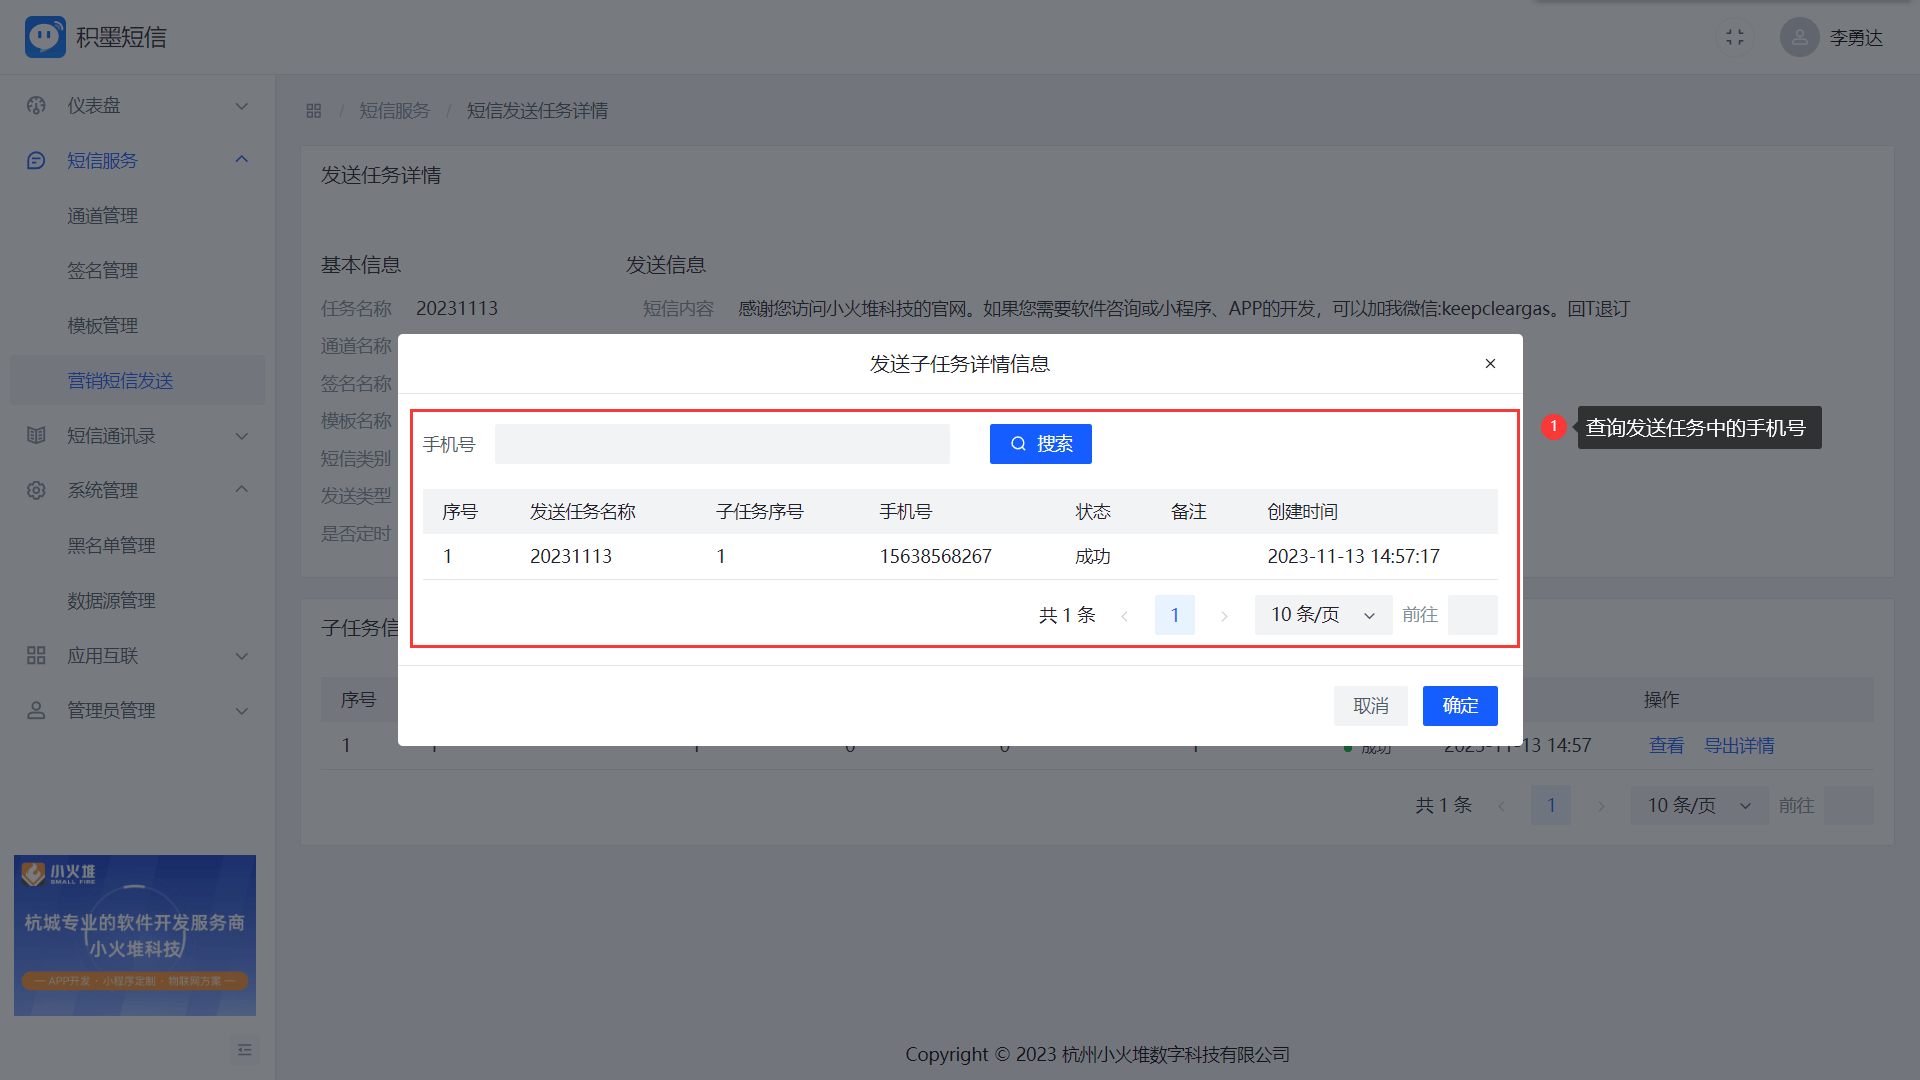Image resolution: width=1920 pixels, height=1080 pixels.
Task: Click the 短信通讯录 book icon
Action: point(37,436)
